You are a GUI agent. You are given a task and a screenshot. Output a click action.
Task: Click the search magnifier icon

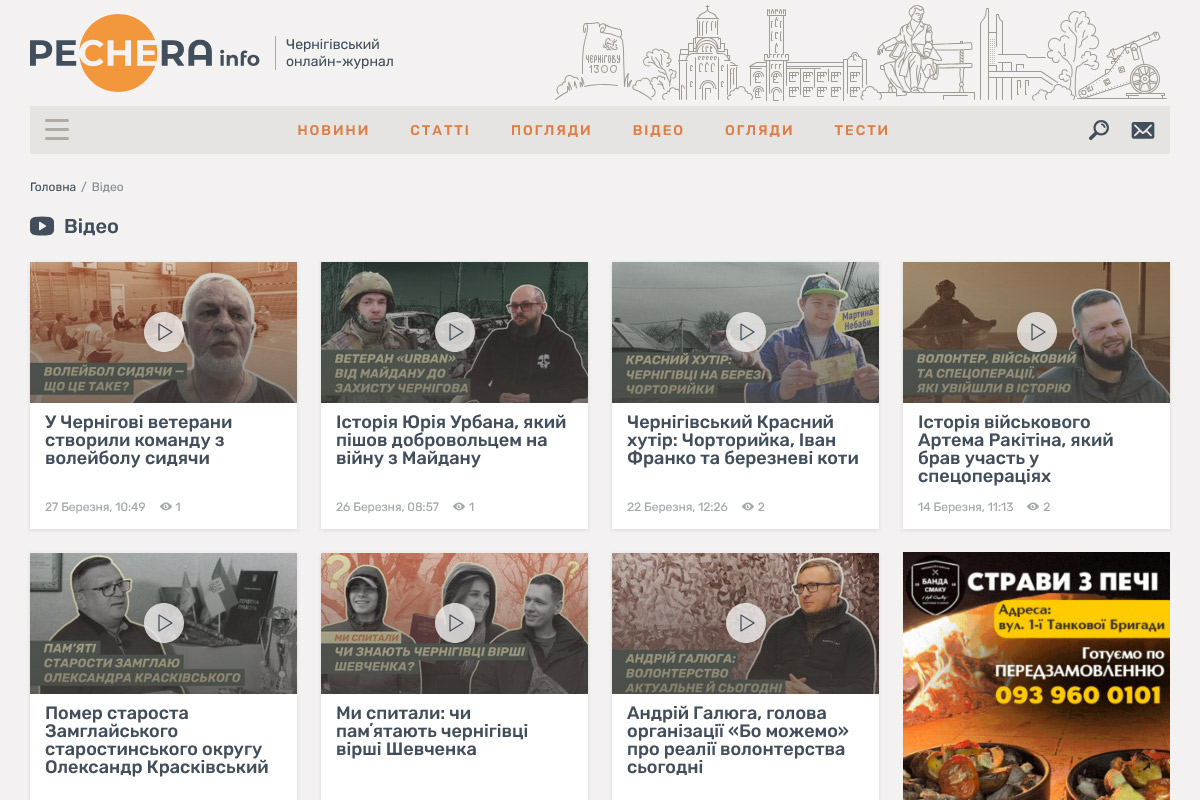1098,130
